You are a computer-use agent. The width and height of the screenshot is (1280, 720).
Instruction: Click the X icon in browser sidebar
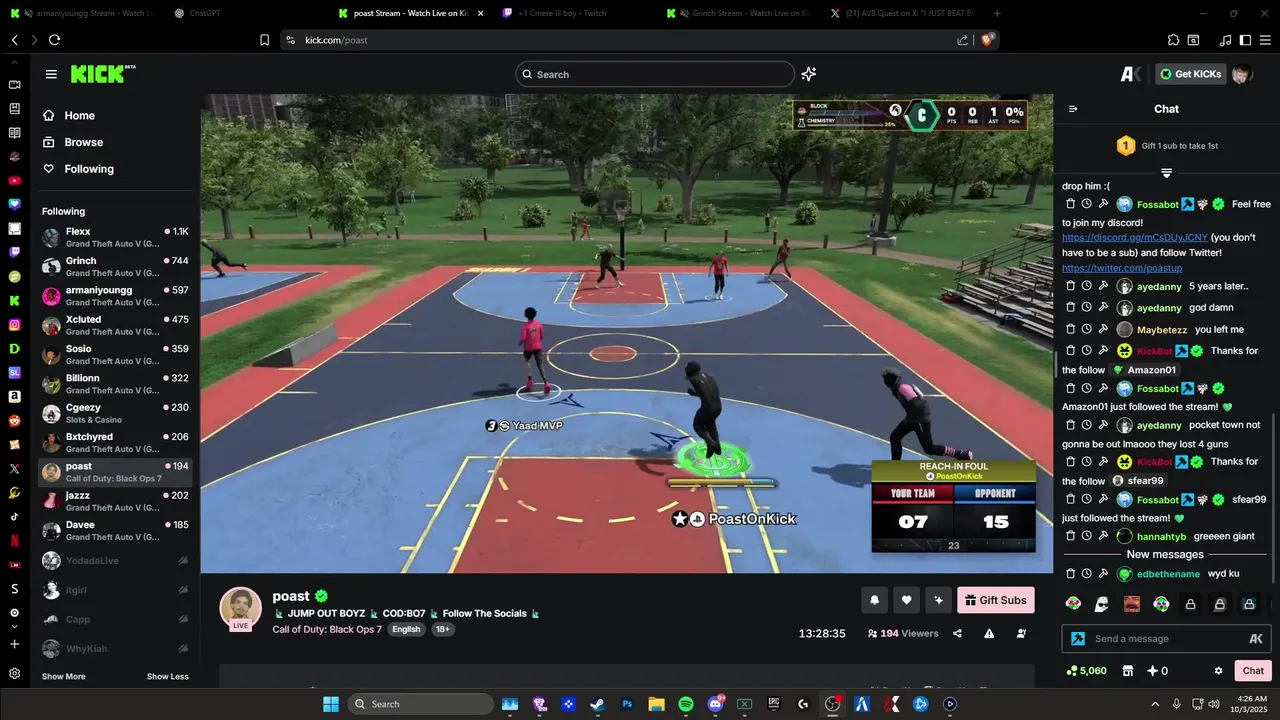[14, 468]
